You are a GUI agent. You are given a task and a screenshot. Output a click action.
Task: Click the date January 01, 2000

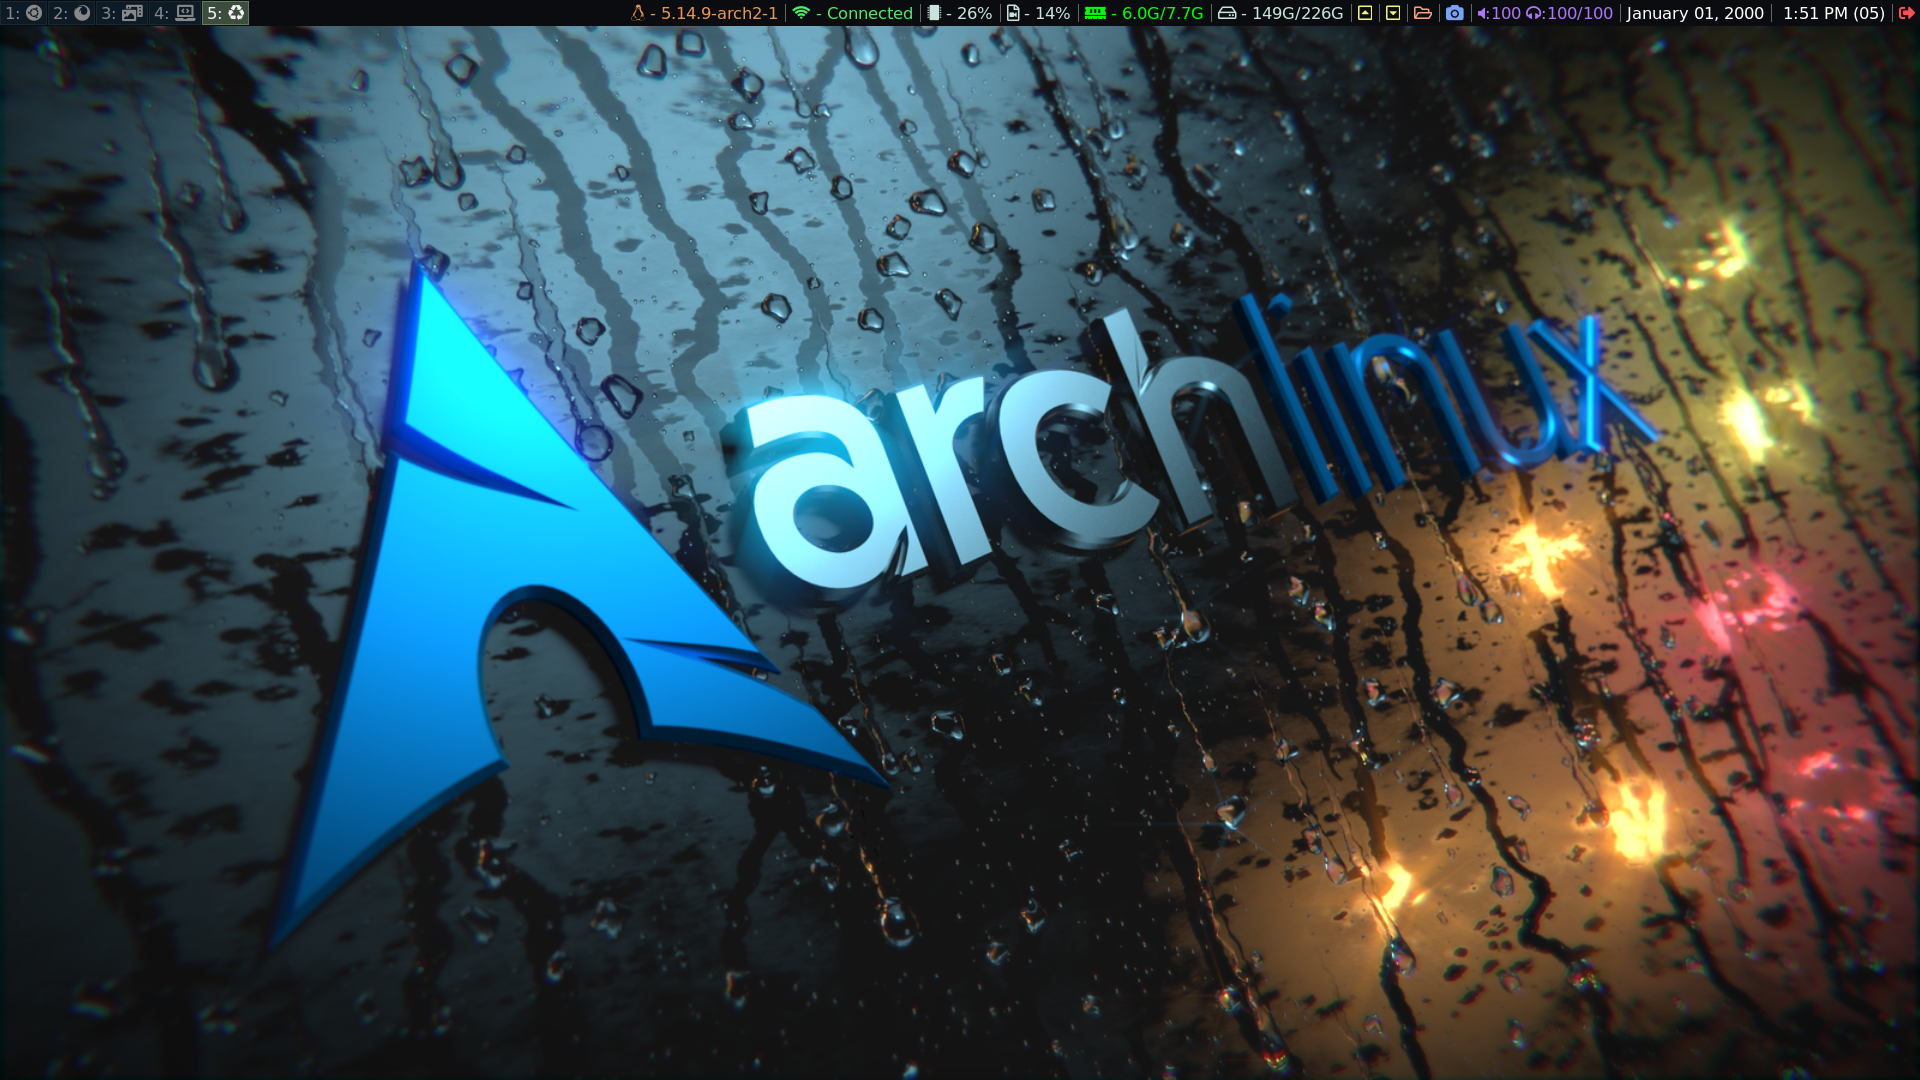1695,13
